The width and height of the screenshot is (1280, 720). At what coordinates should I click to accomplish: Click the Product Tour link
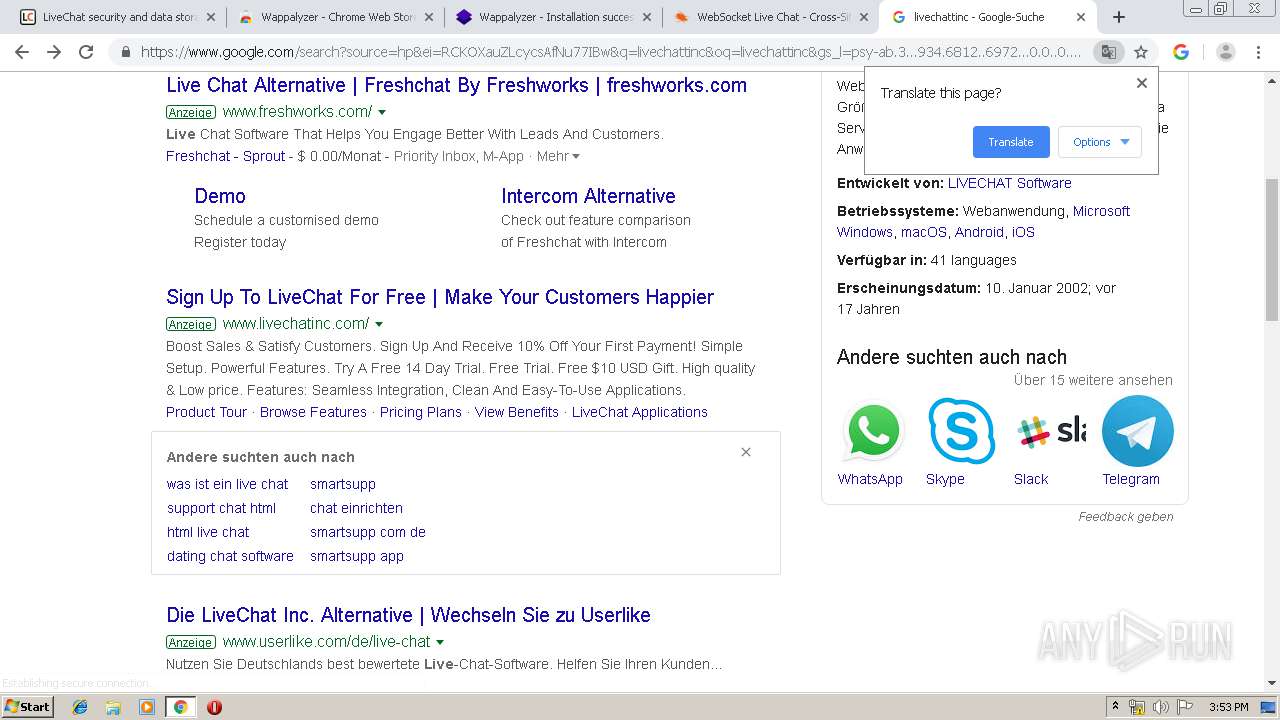[206, 412]
